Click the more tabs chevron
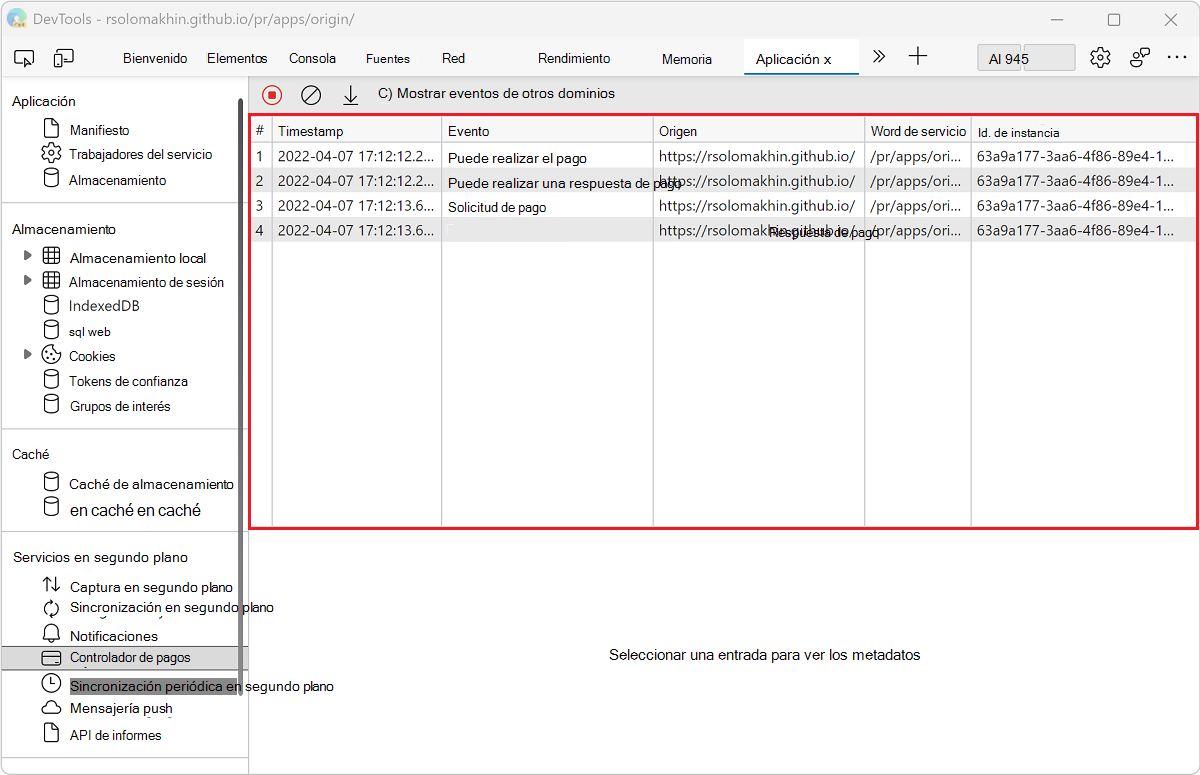Image resolution: width=1200 pixels, height=775 pixels. [x=879, y=57]
